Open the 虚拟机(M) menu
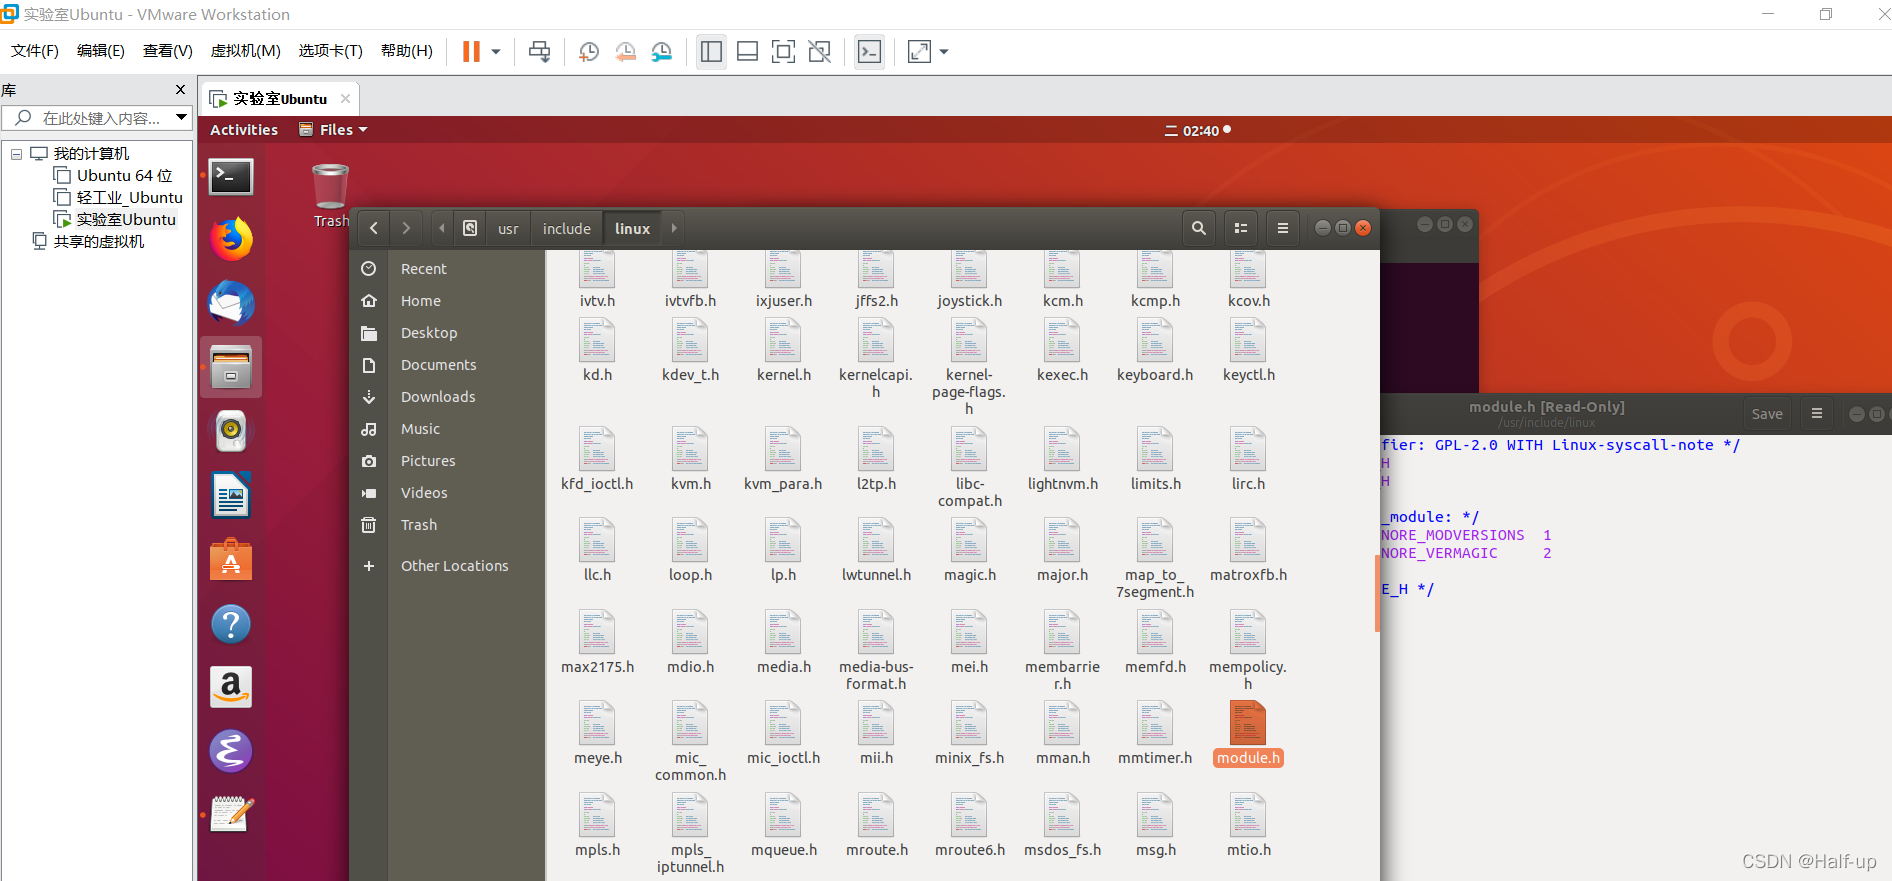 click(246, 50)
